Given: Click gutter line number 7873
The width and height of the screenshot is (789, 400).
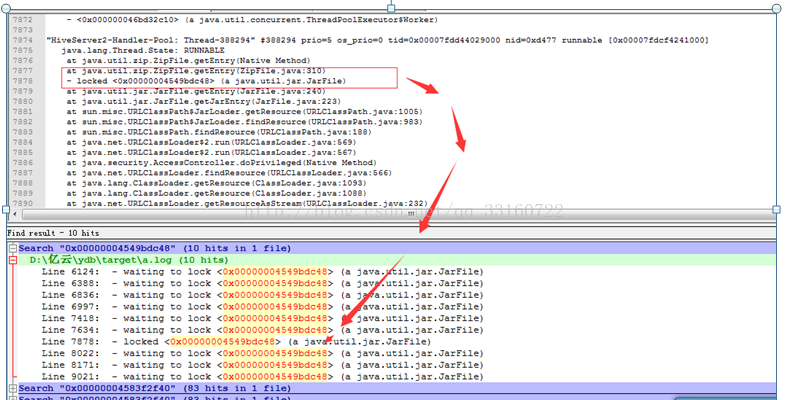Looking at the screenshot, I should pyautogui.click(x=23, y=30).
